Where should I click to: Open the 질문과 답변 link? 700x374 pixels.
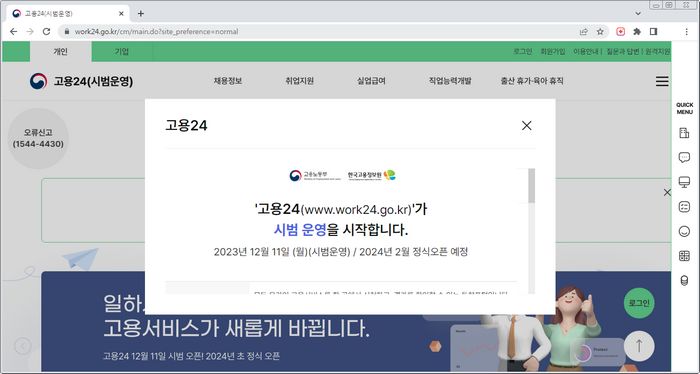[x=623, y=52]
